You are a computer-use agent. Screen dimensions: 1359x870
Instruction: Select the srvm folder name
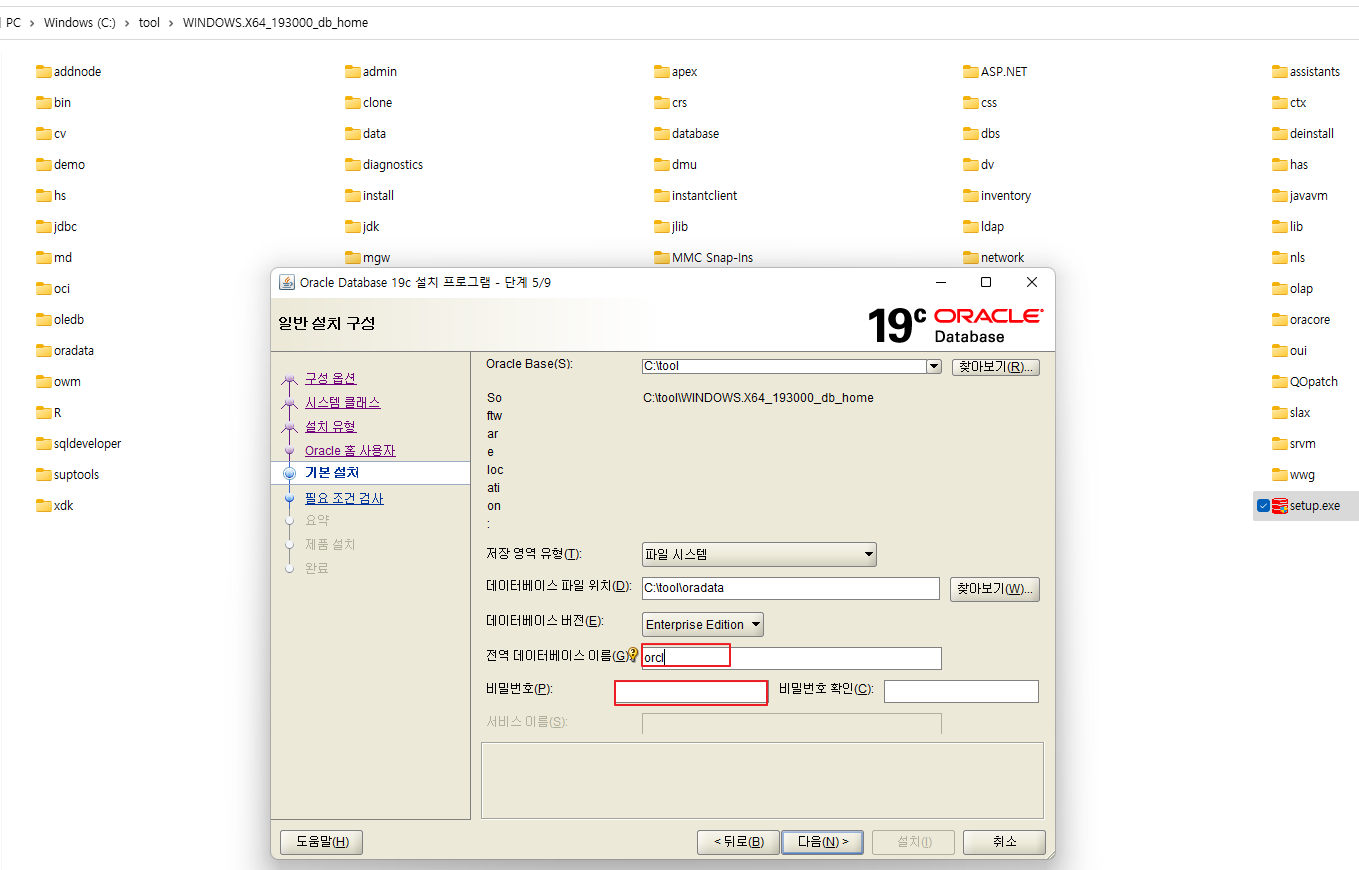point(1303,444)
